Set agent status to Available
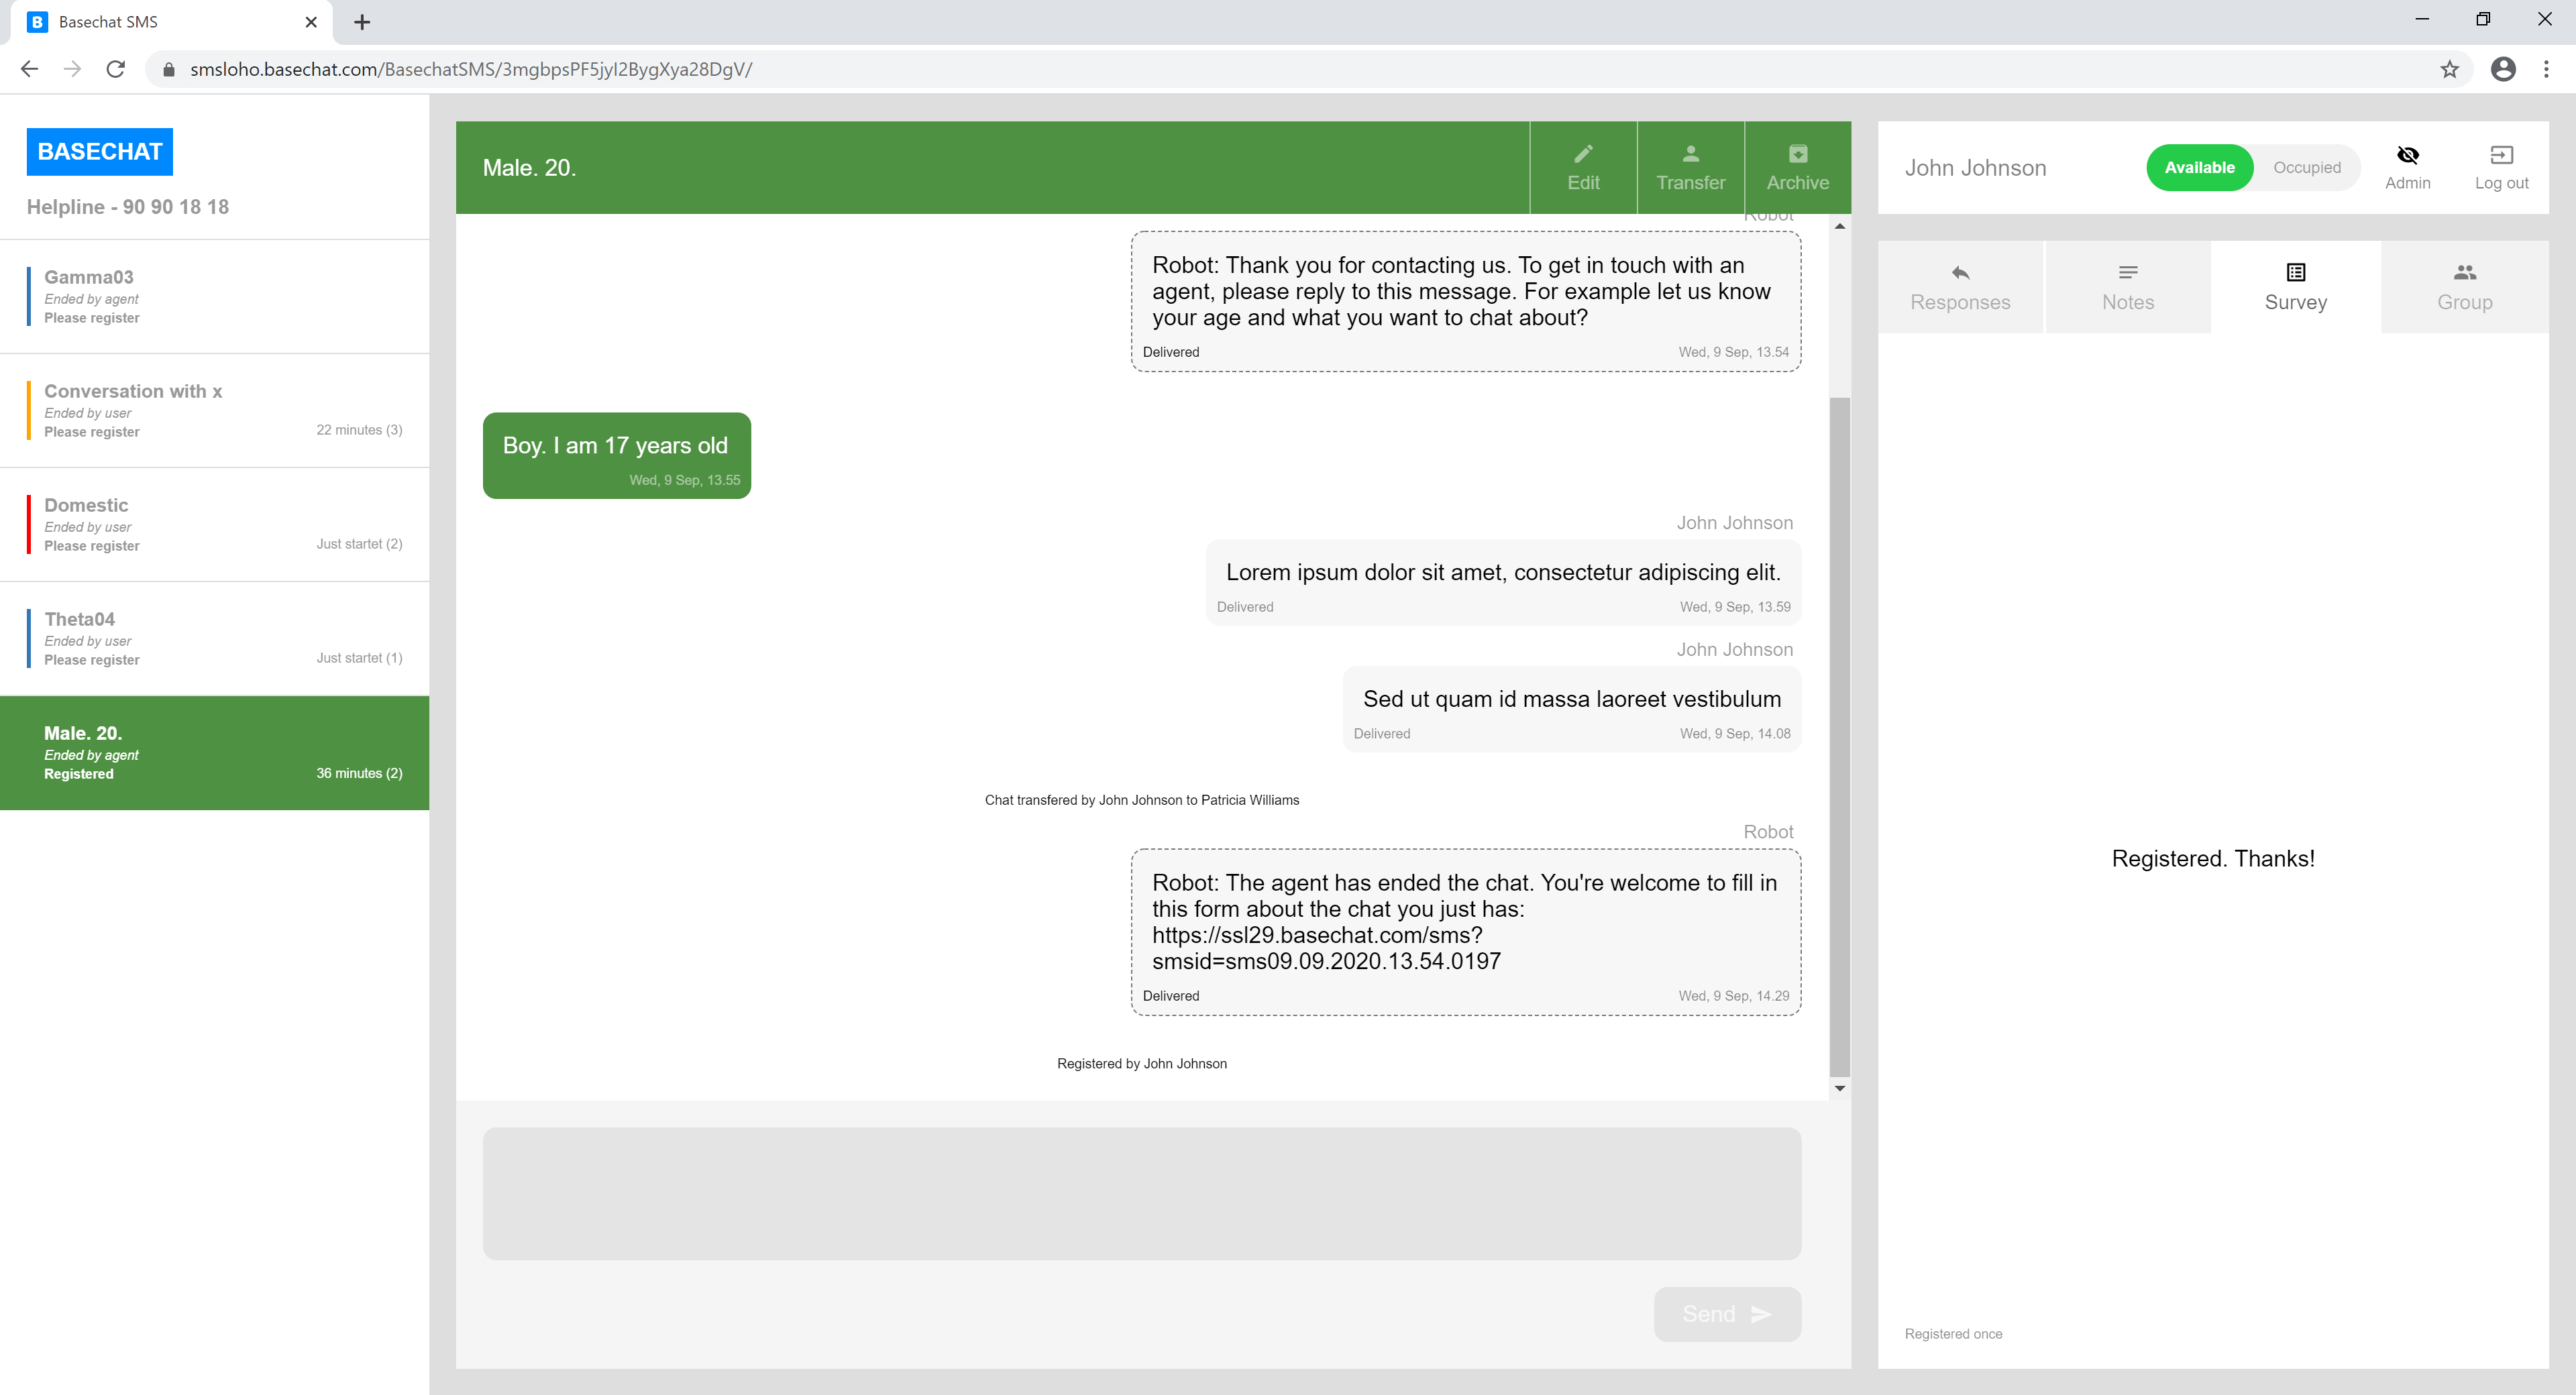2576x1395 pixels. (2199, 167)
